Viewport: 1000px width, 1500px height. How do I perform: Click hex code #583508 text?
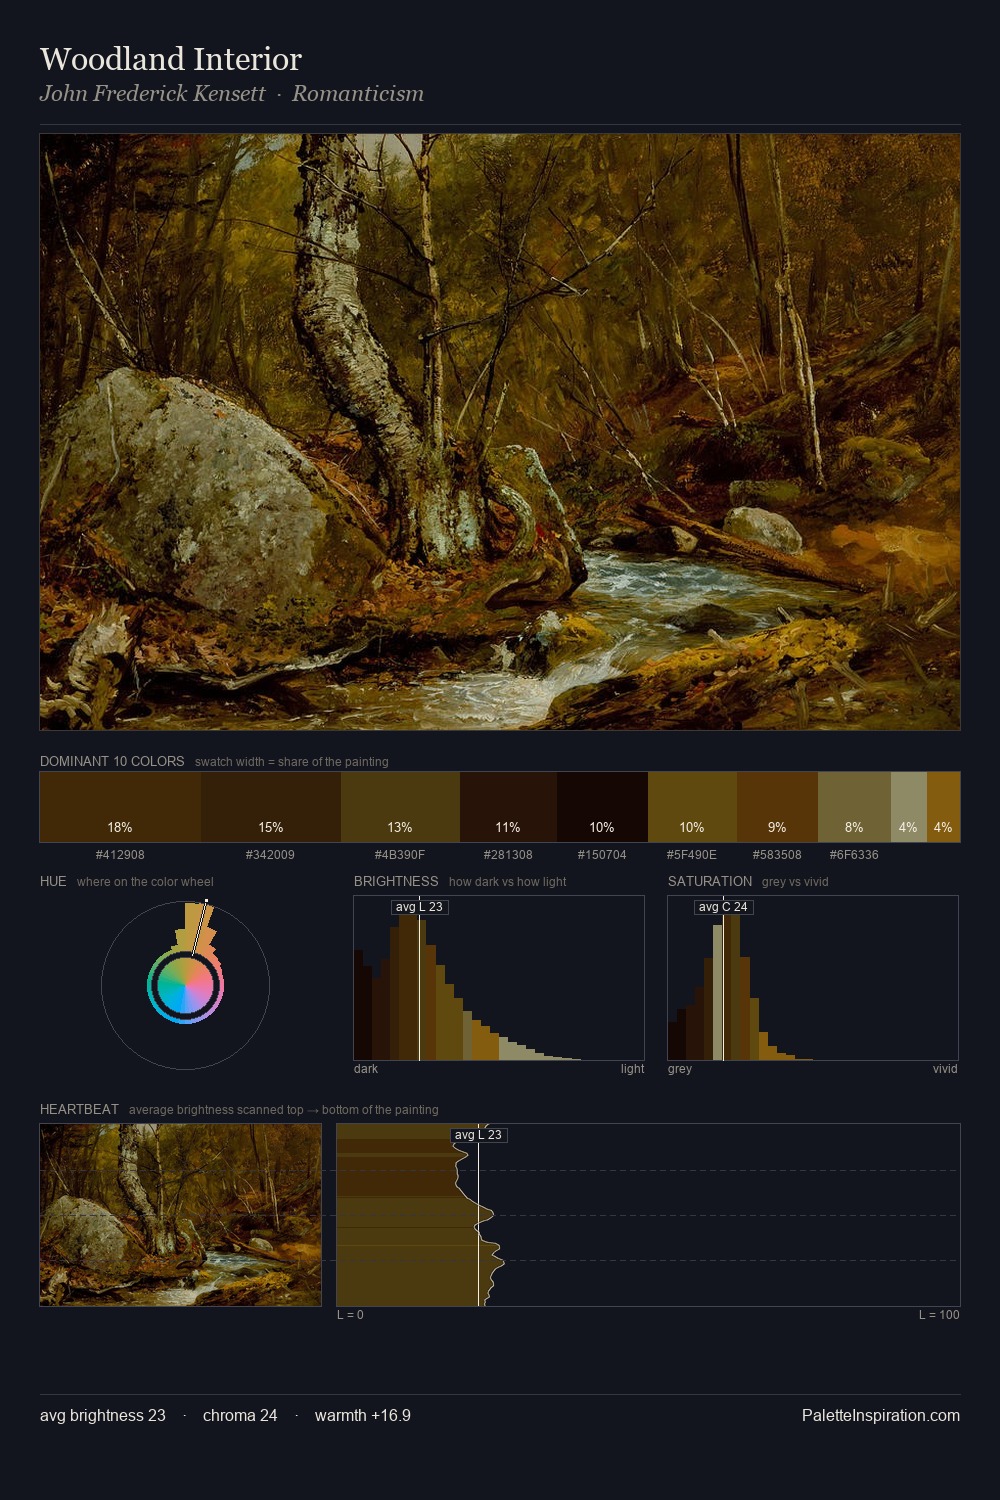777,855
